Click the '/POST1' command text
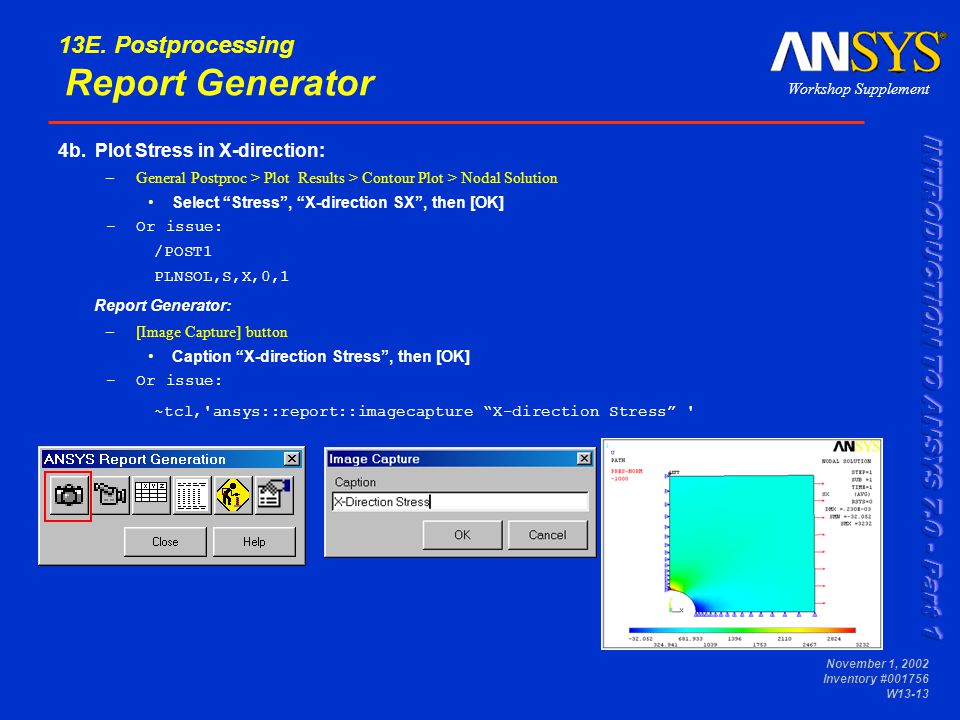The width and height of the screenshot is (960, 720). tap(183, 251)
